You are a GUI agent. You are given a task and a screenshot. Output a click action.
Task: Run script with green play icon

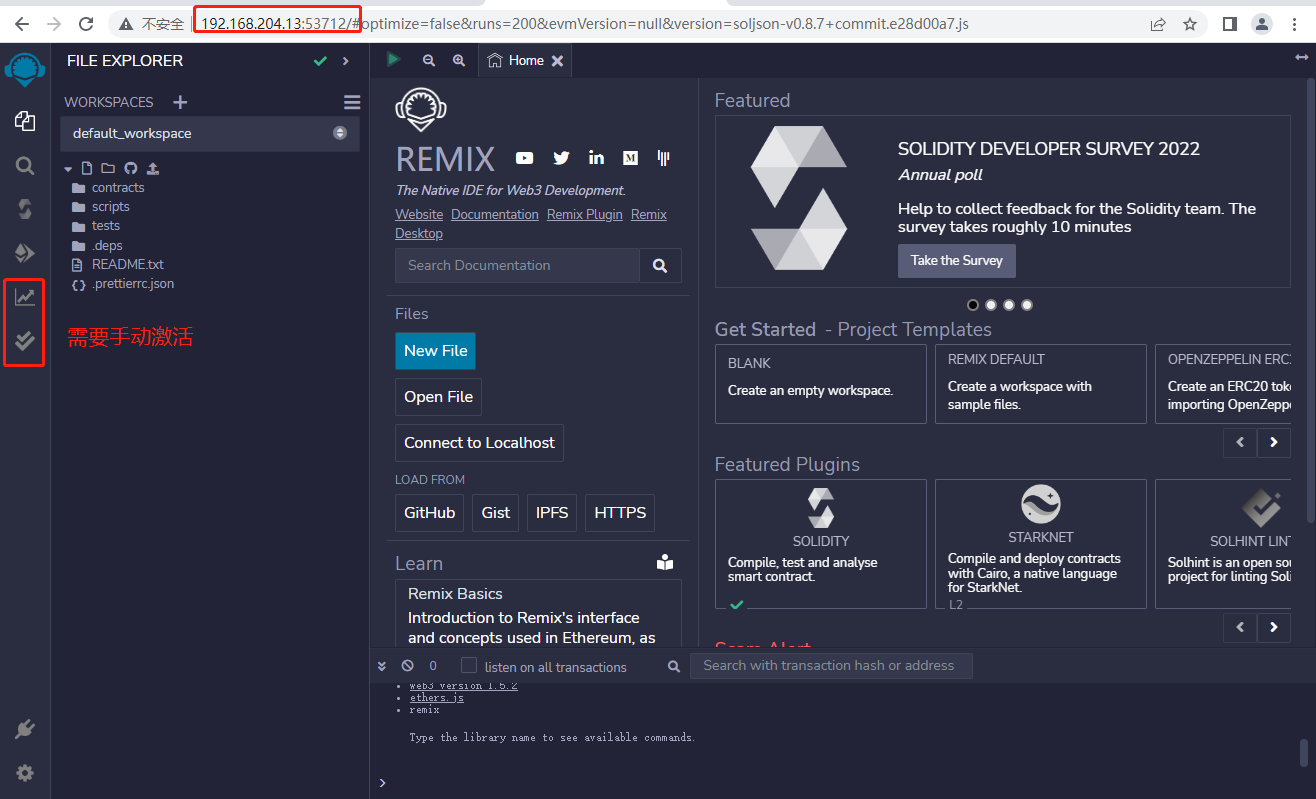tap(394, 60)
